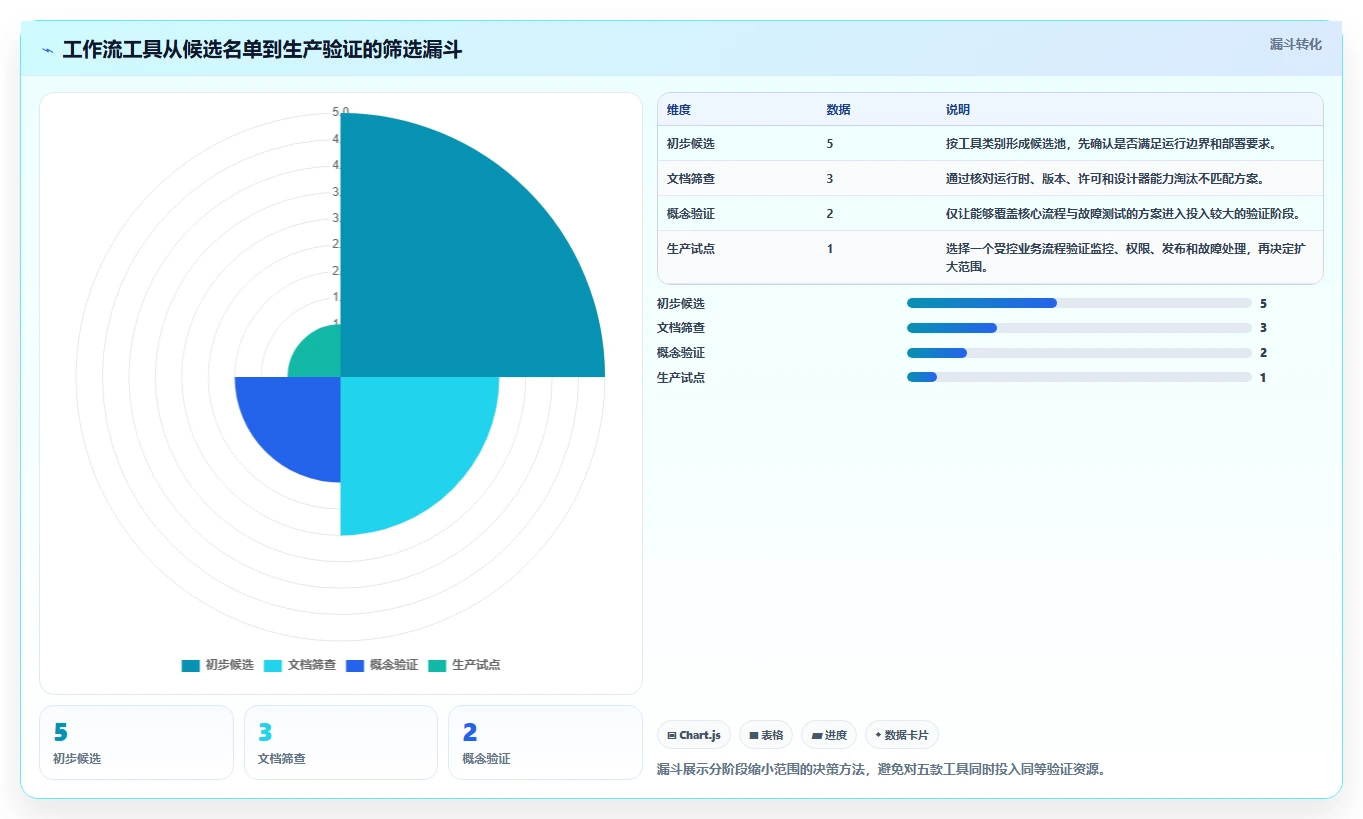
Task: Click description starting 仅让能够覆盖核心流程
Action: point(1122,214)
